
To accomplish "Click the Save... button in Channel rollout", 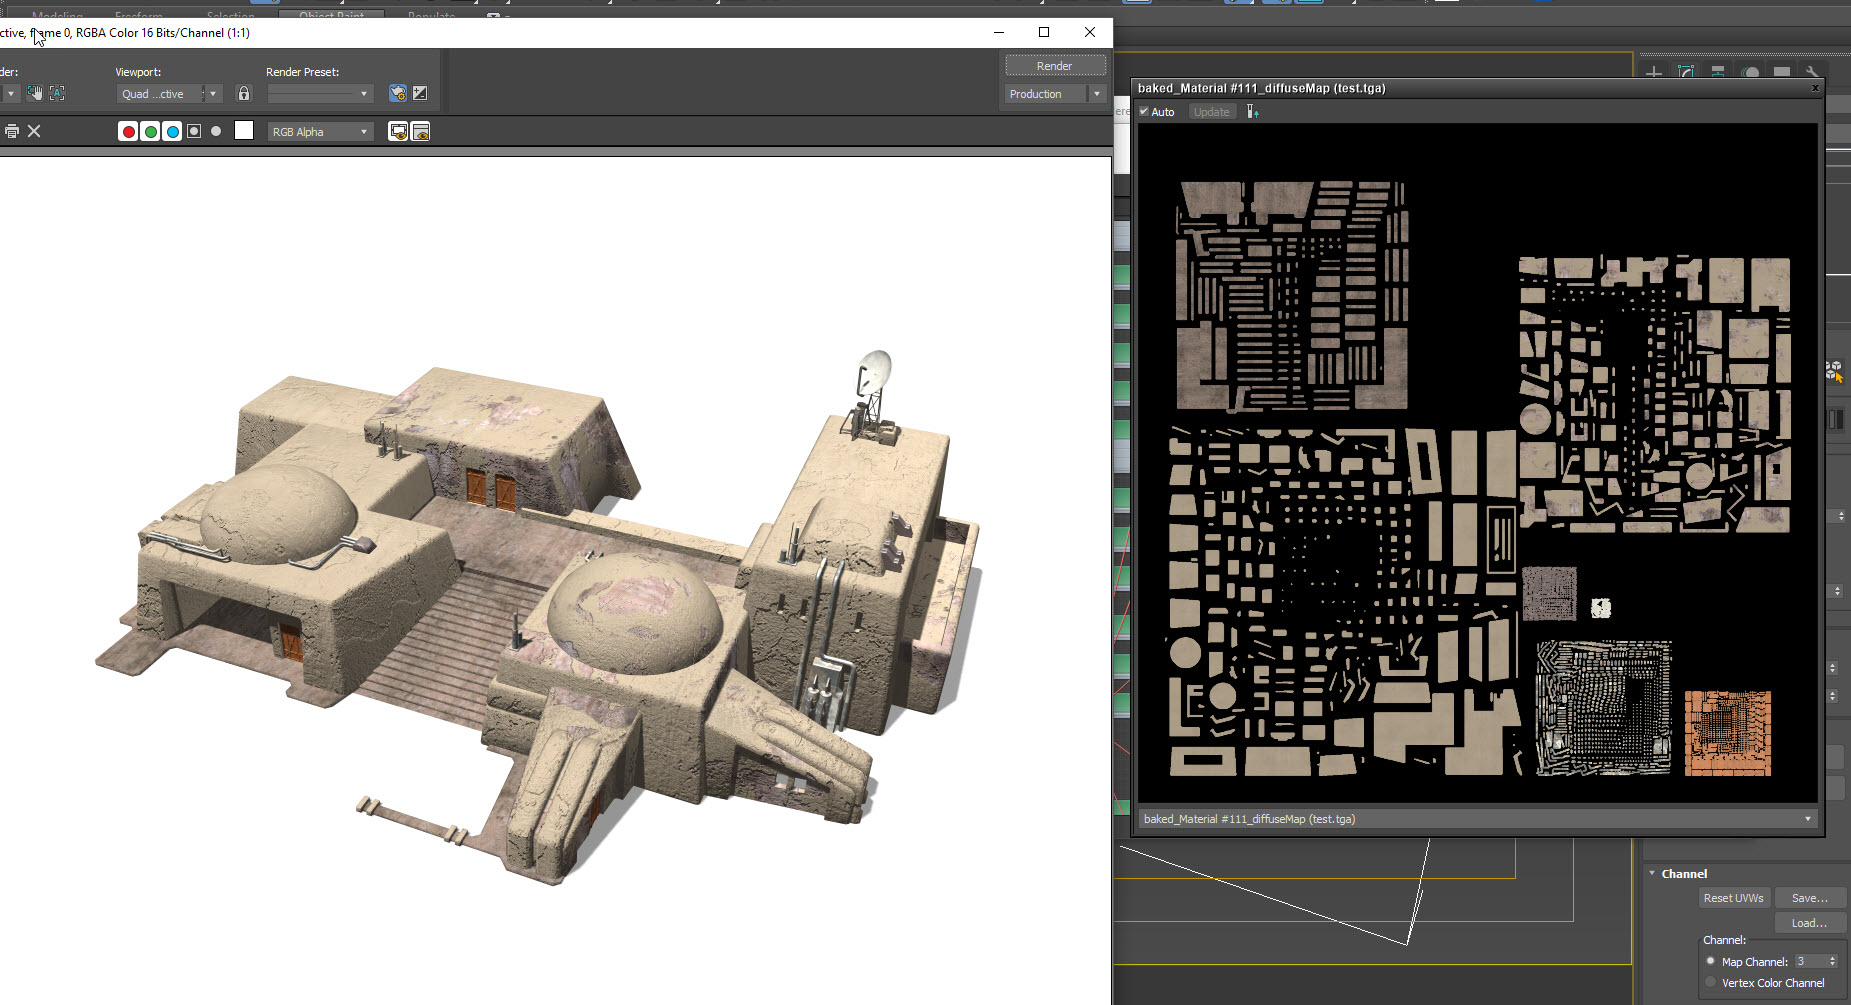I will coord(1810,898).
